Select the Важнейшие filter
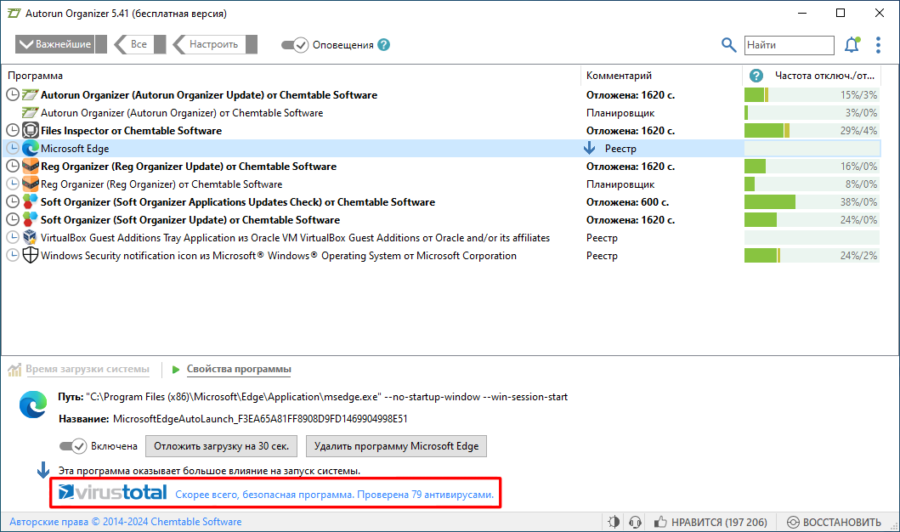This screenshot has width=900, height=532. click(60, 44)
